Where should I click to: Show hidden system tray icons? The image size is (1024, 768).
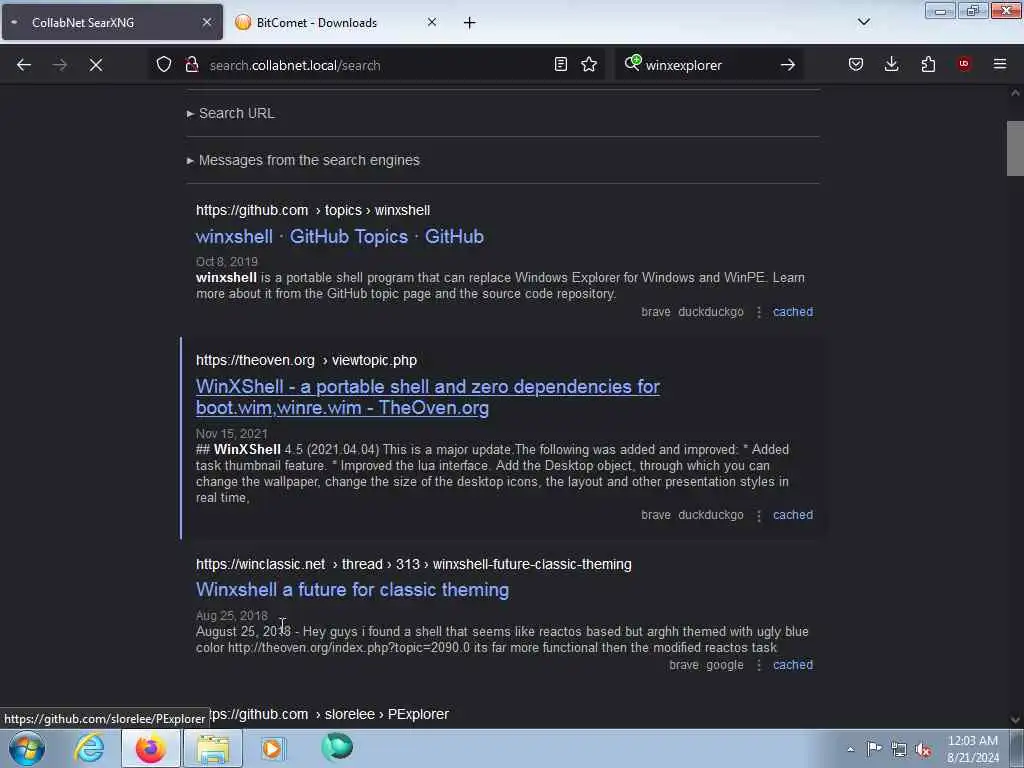pyautogui.click(x=850, y=749)
